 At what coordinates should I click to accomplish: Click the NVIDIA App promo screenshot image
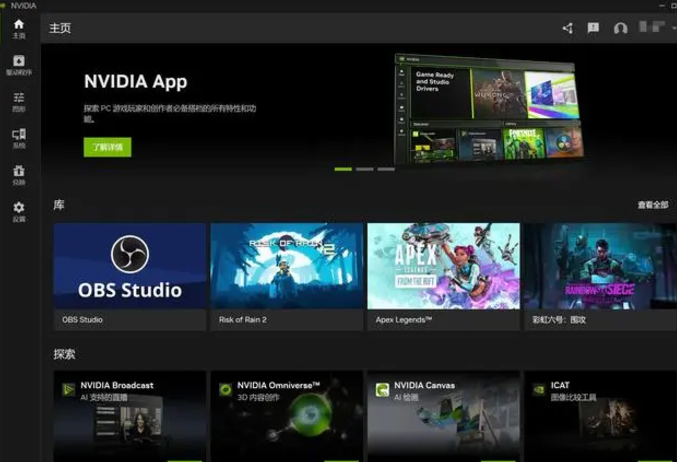point(489,109)
